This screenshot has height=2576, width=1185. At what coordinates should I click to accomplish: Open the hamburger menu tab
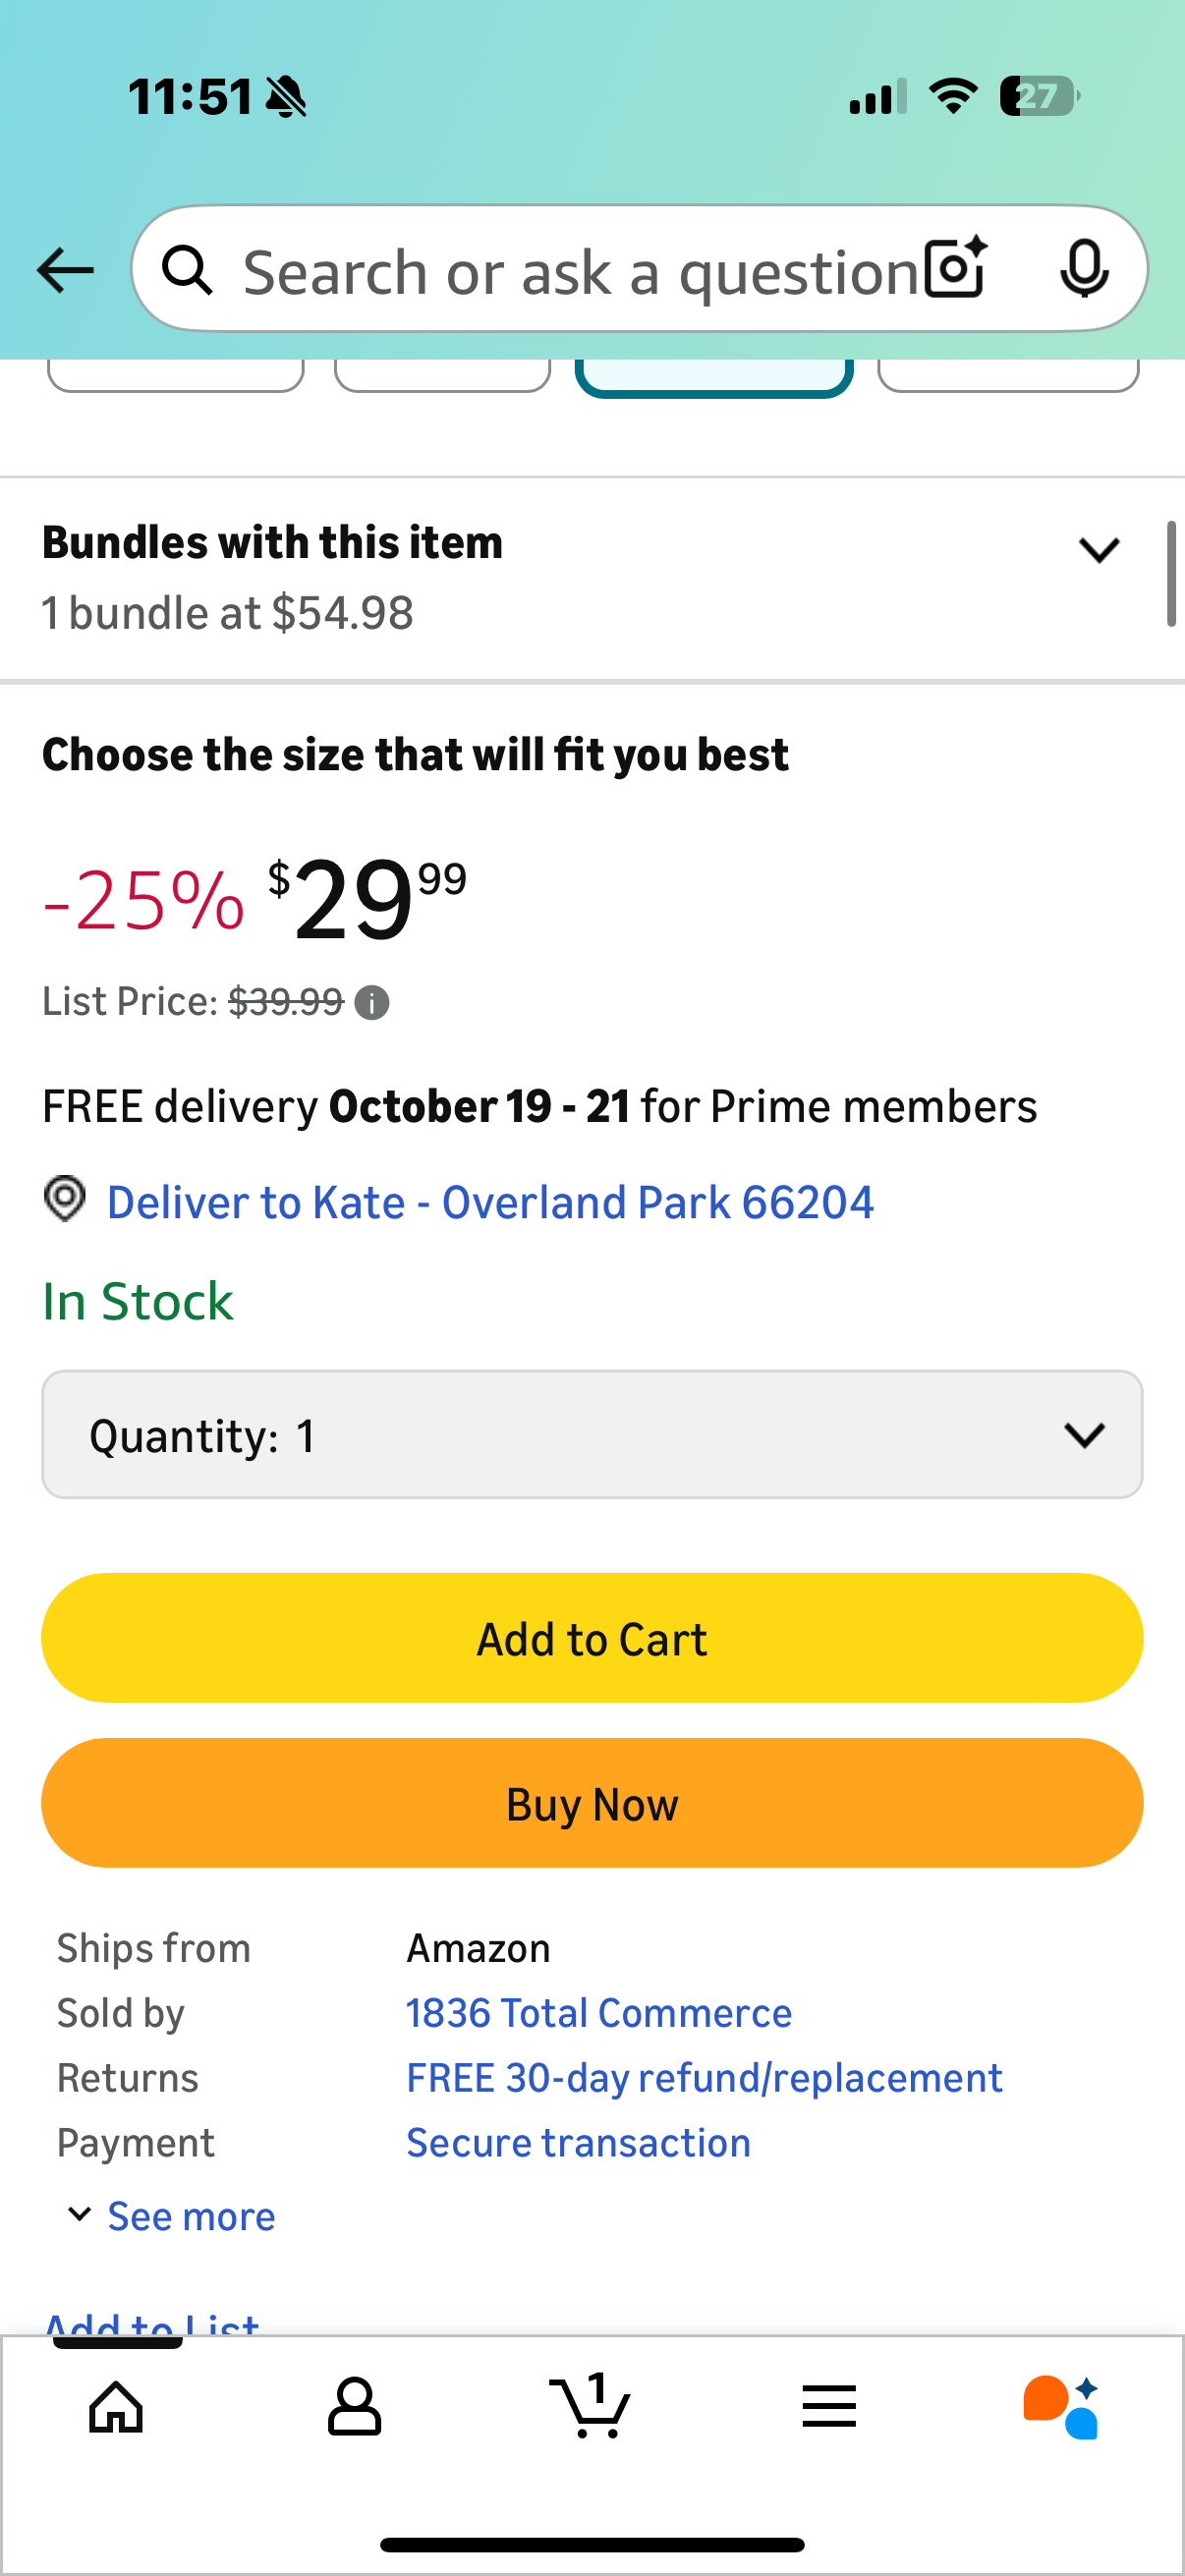[829, 2406]
